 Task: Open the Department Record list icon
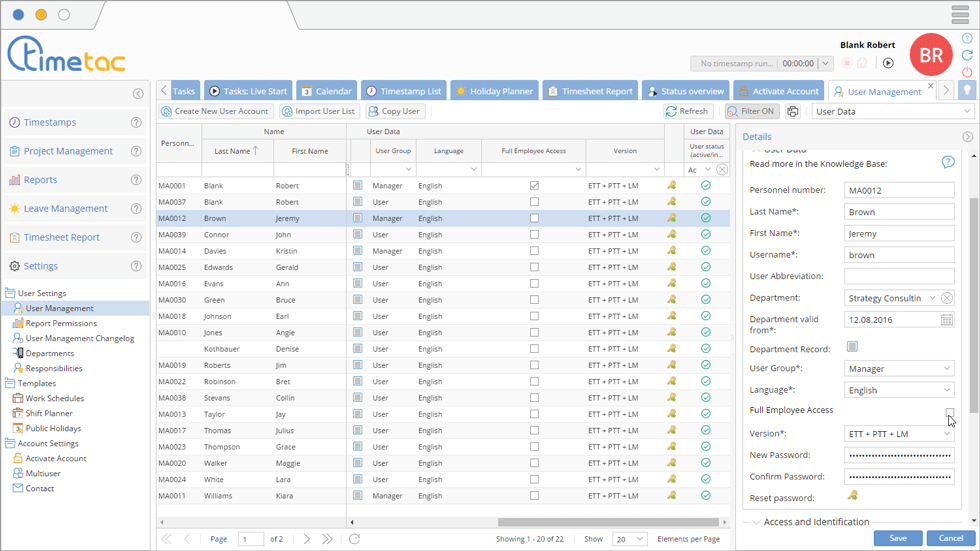pyautogui.click(x=852, y=347)
